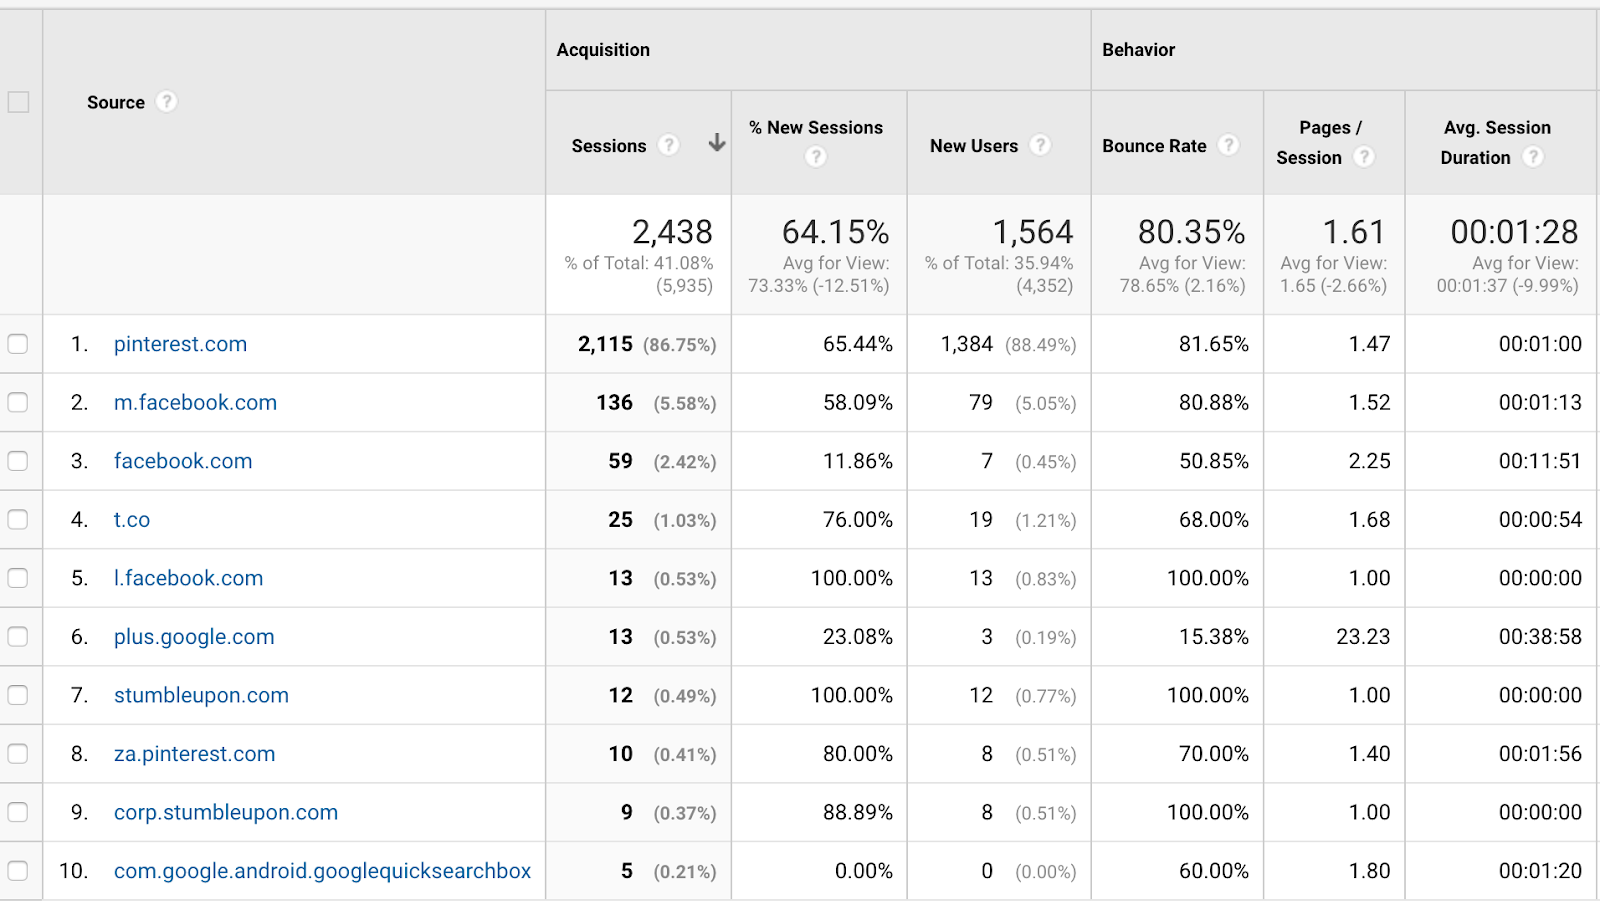The width and height of the screenshot is (1600, 910).
Task: Open the plus.google.com source link
Action: [x=194, y=636]
